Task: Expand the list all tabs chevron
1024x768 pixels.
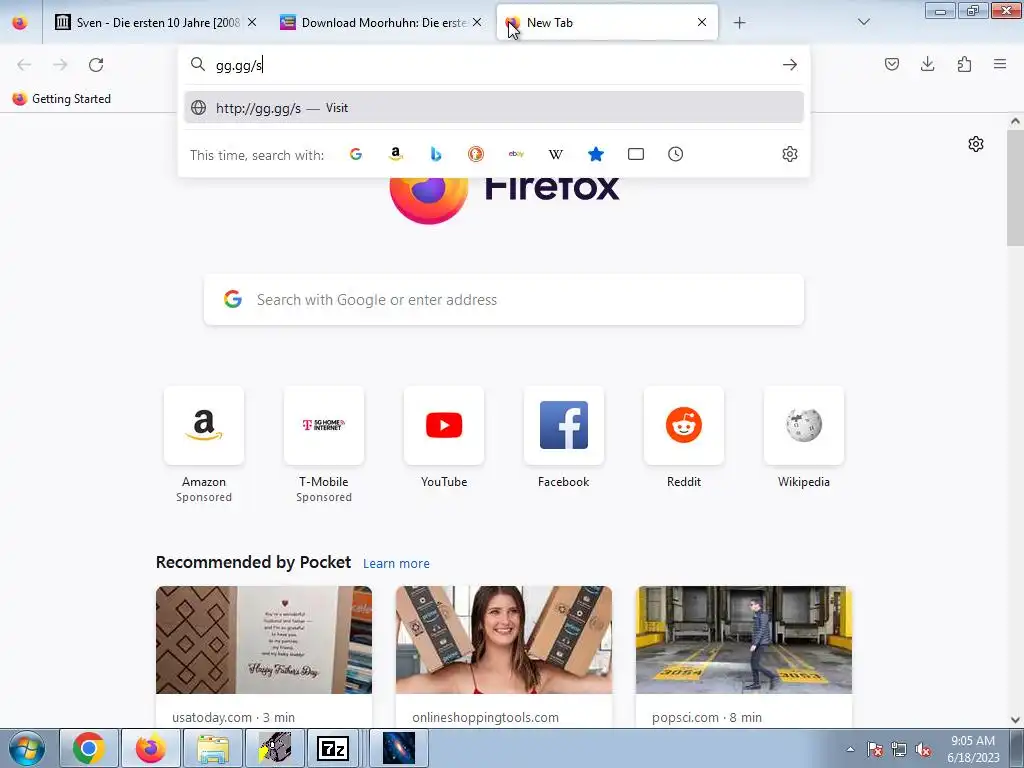Action: (x=864, y=22)
